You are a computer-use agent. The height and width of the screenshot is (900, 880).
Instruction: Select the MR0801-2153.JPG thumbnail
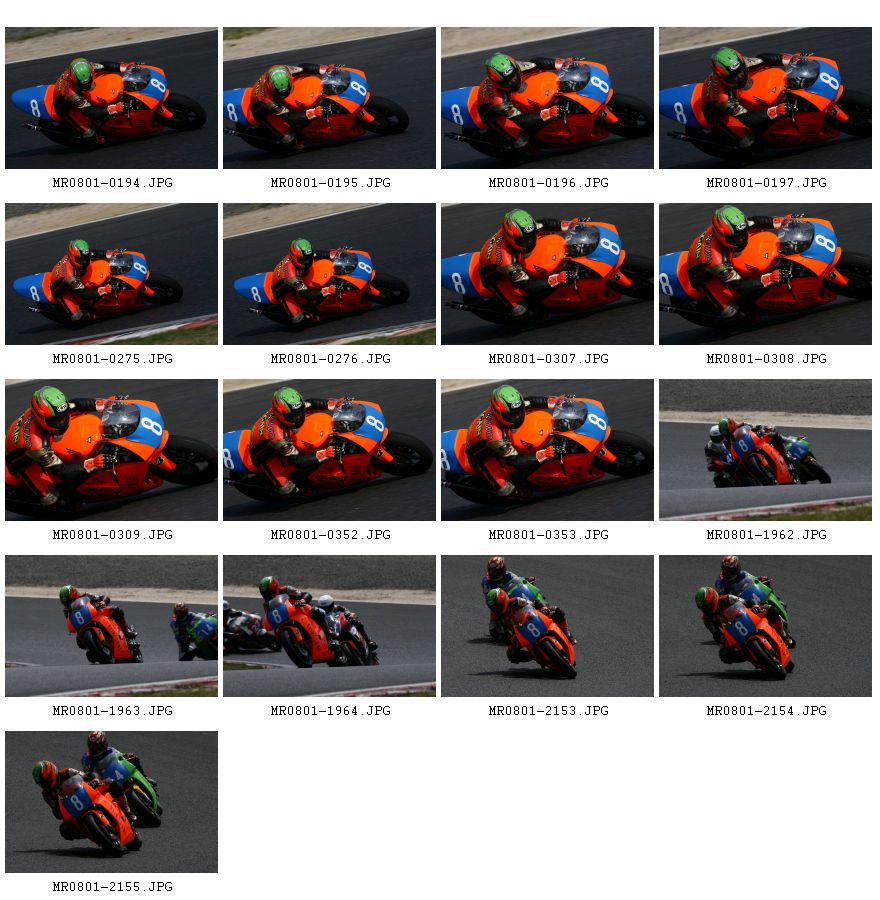(x=548, y=626)
